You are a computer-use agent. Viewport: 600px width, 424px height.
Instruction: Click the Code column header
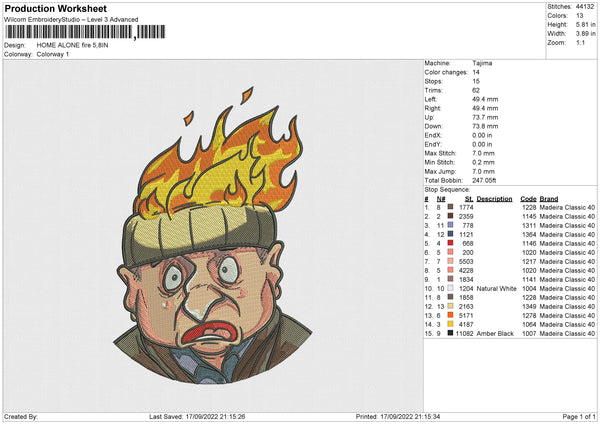point(528,199)
